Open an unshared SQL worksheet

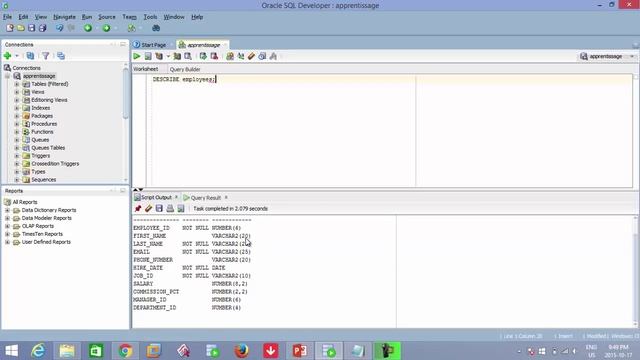tap(230, 56)
